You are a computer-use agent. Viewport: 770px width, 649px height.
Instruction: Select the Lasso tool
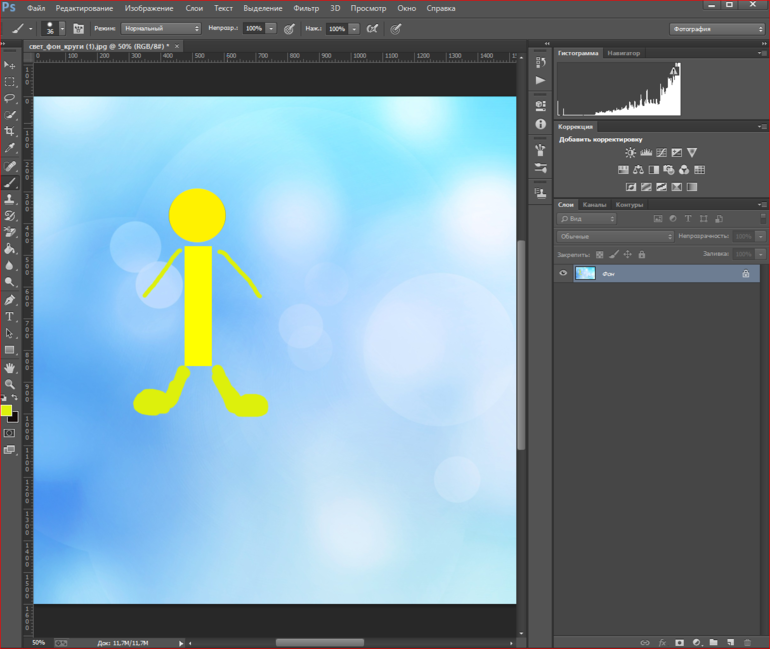coord(10,98)
